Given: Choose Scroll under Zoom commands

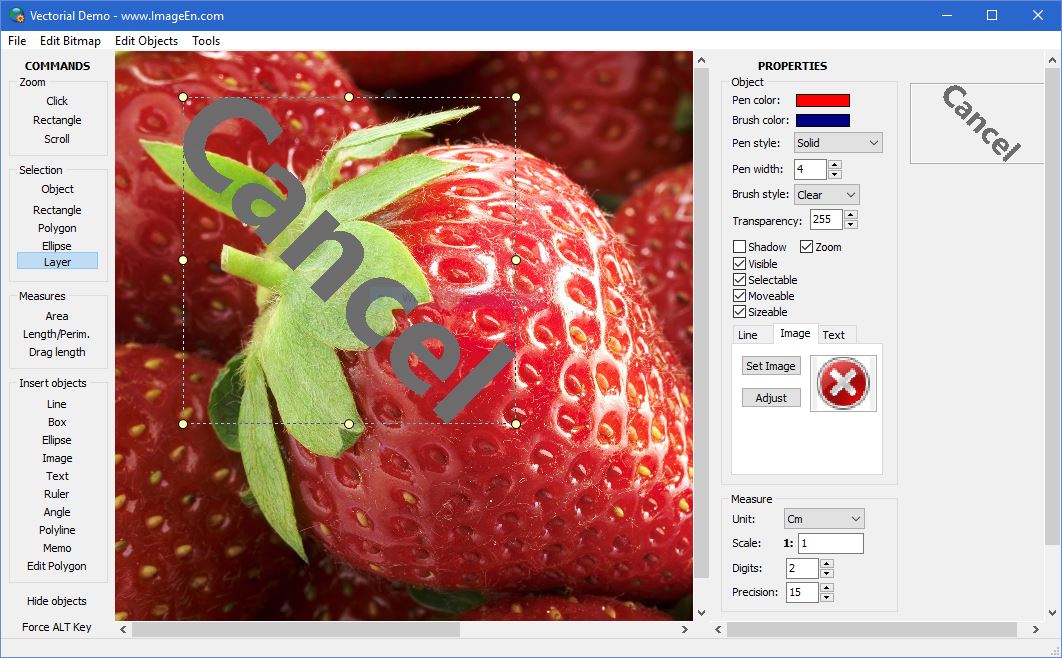Looking at the screenshot, I should (x=57, y=139).
